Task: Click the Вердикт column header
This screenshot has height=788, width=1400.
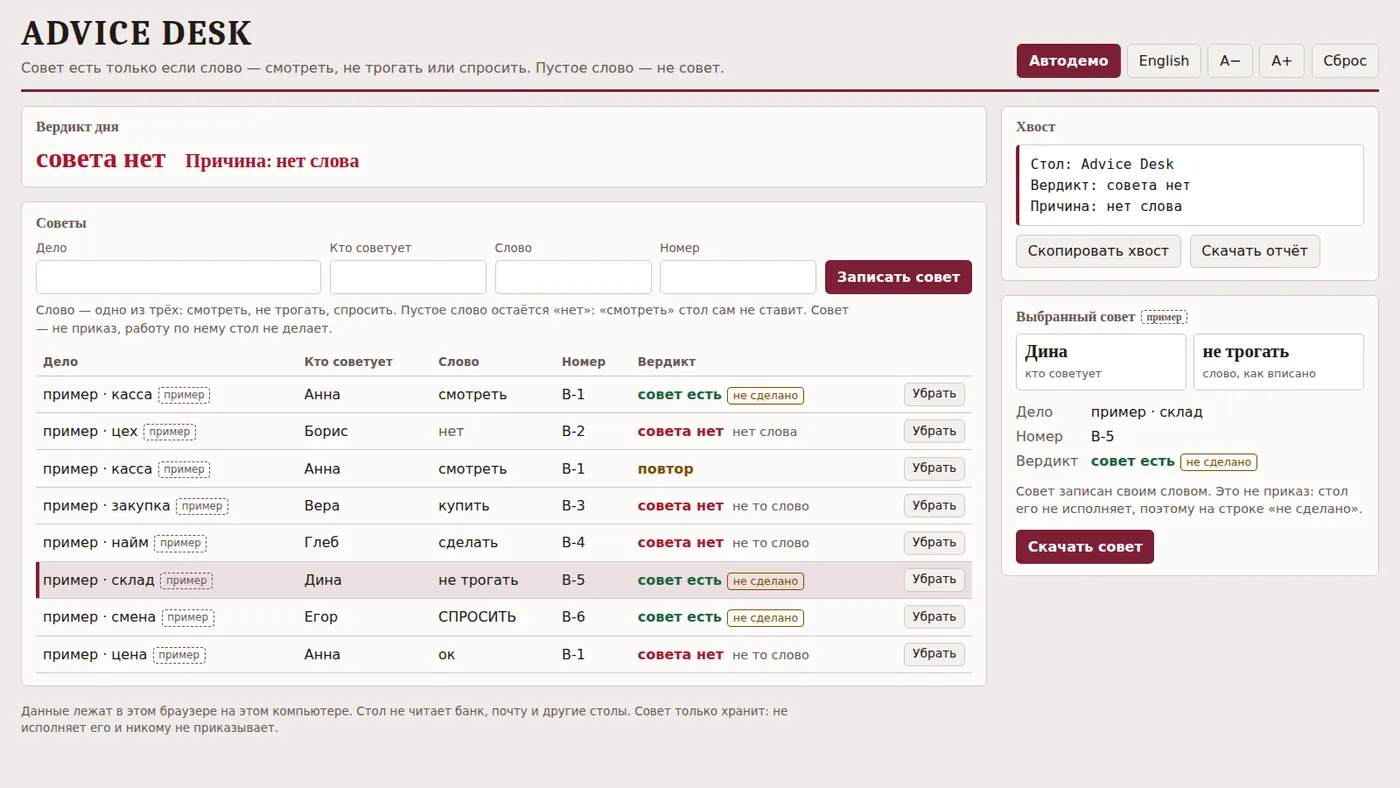Action: (x=666, y=362)
